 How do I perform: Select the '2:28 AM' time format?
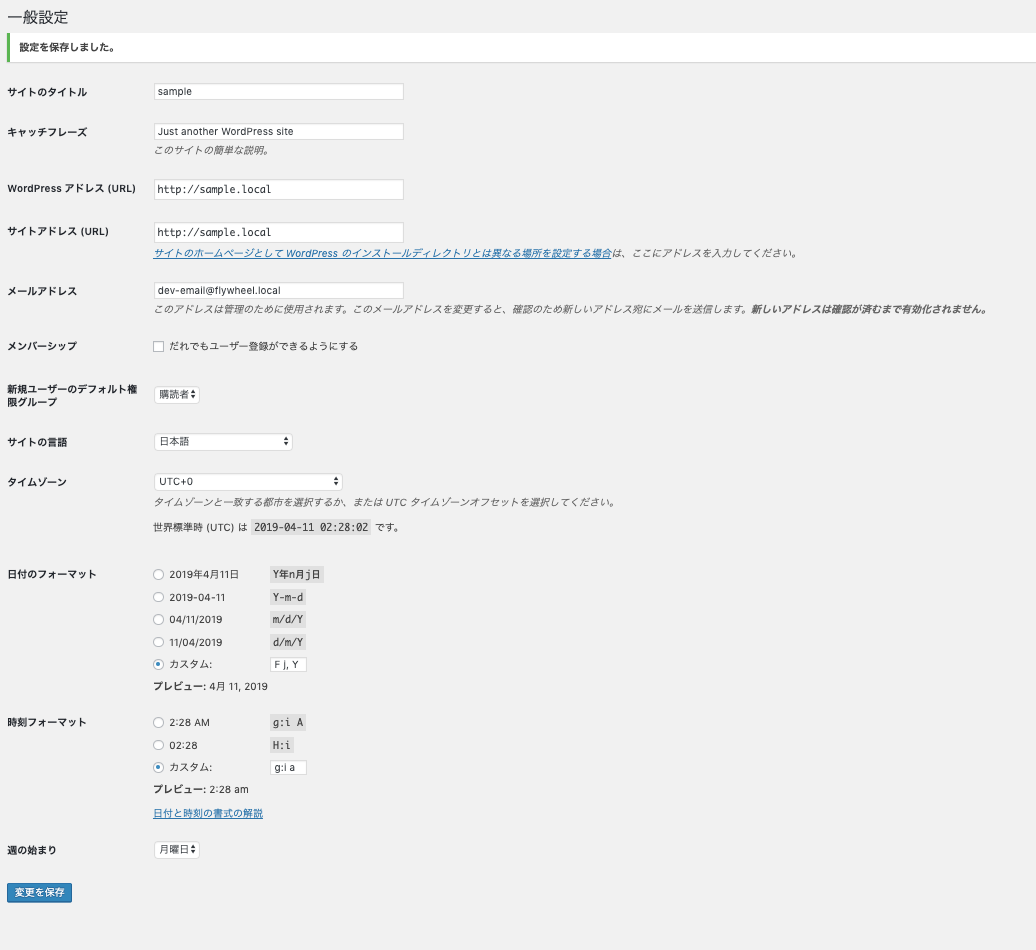[158, 722]
